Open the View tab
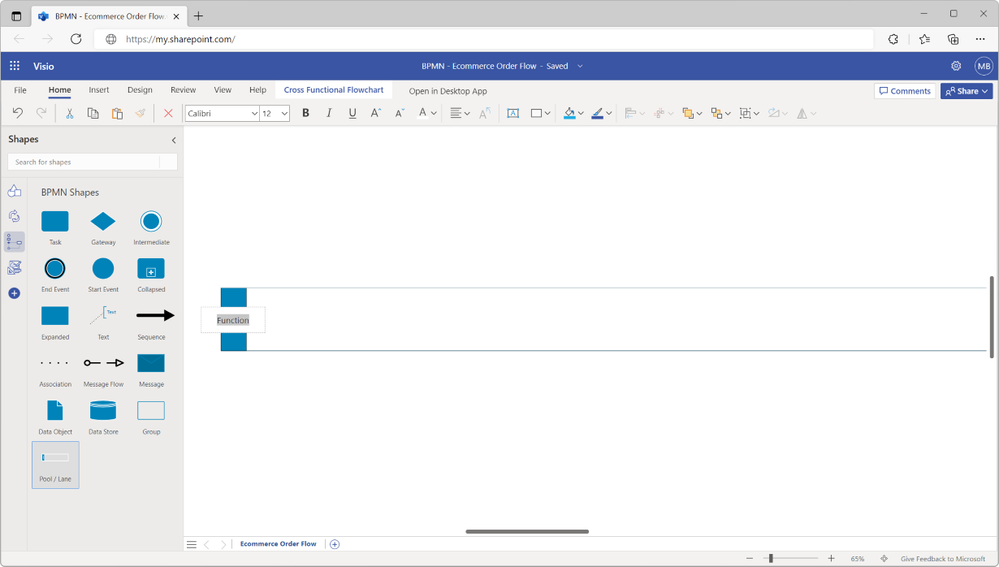Screen dimensions: 999x567 click(x=222, y=90)
